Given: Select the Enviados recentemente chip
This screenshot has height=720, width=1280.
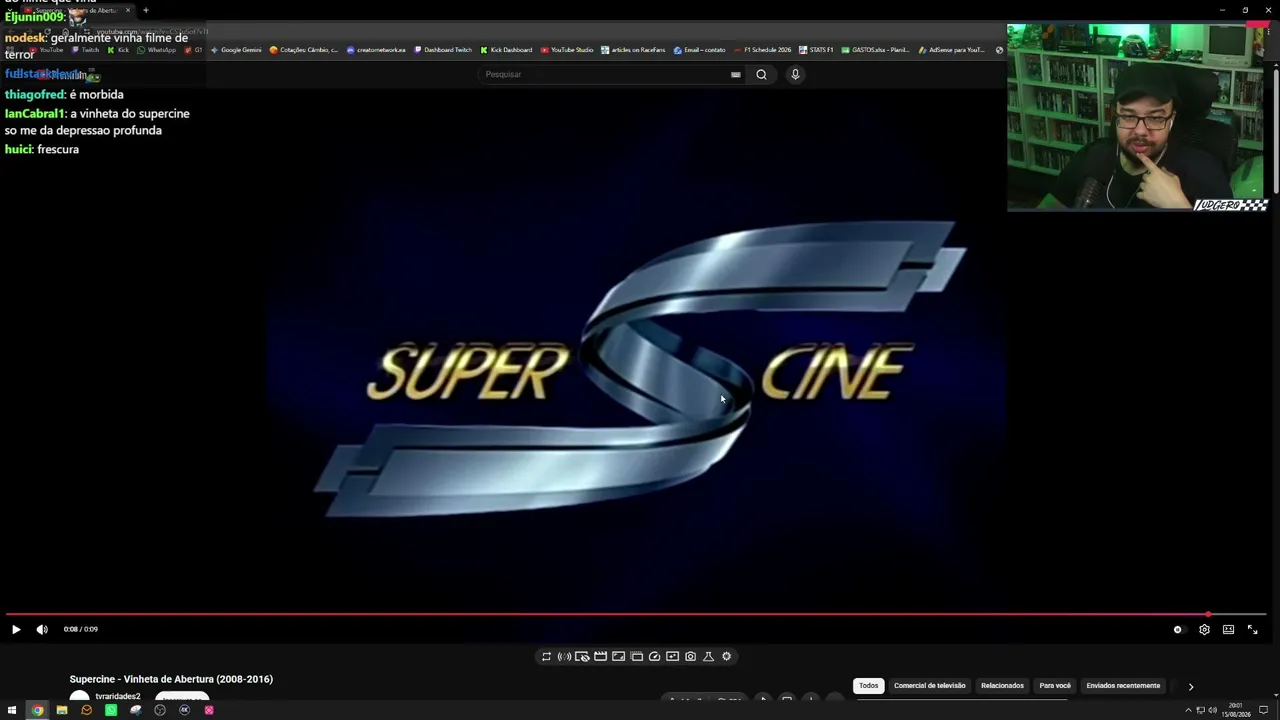Looking at the screenshot, I should (x=1123, y=686).
